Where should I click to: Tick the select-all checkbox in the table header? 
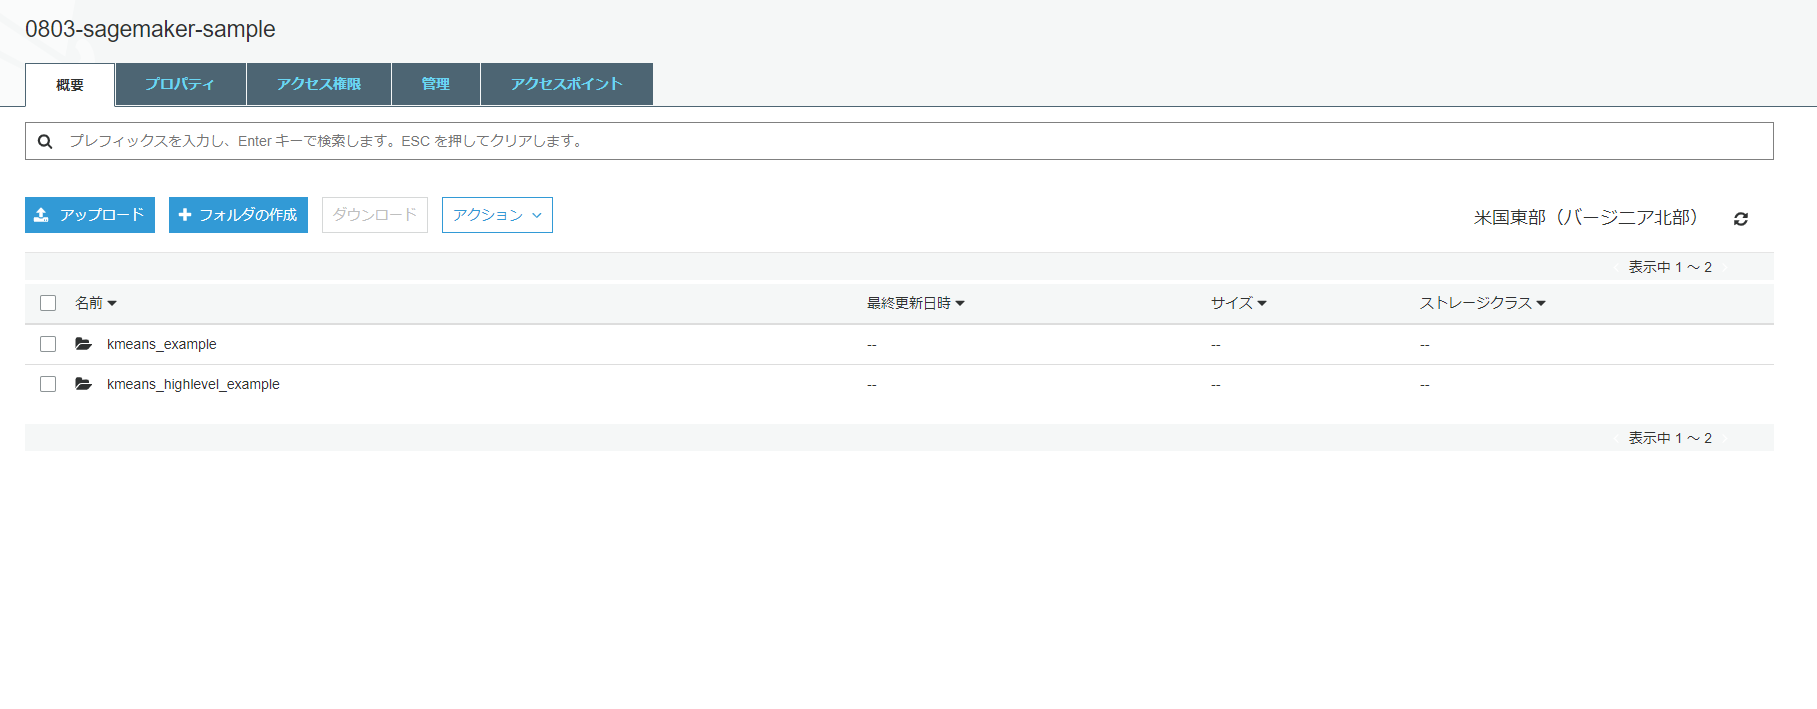pyautogui.click(x=48, y=303)
